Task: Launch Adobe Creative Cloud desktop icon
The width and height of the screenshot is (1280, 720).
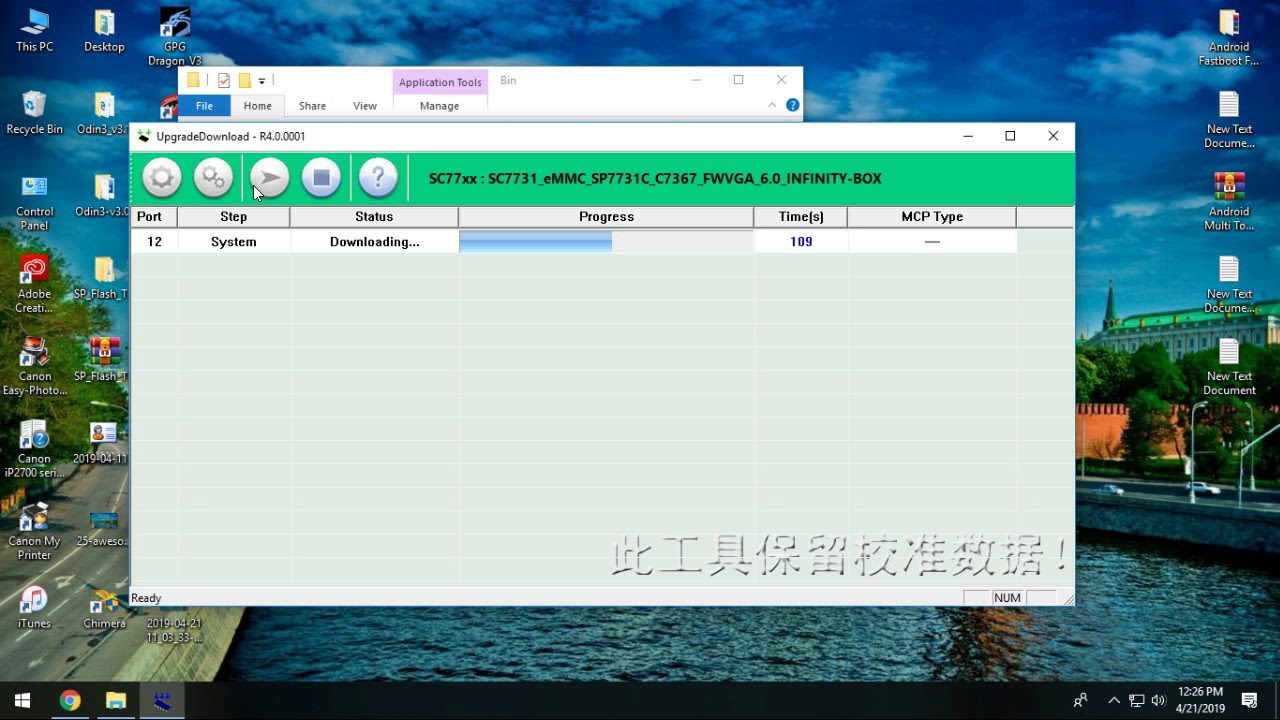Action: [34, 285]
